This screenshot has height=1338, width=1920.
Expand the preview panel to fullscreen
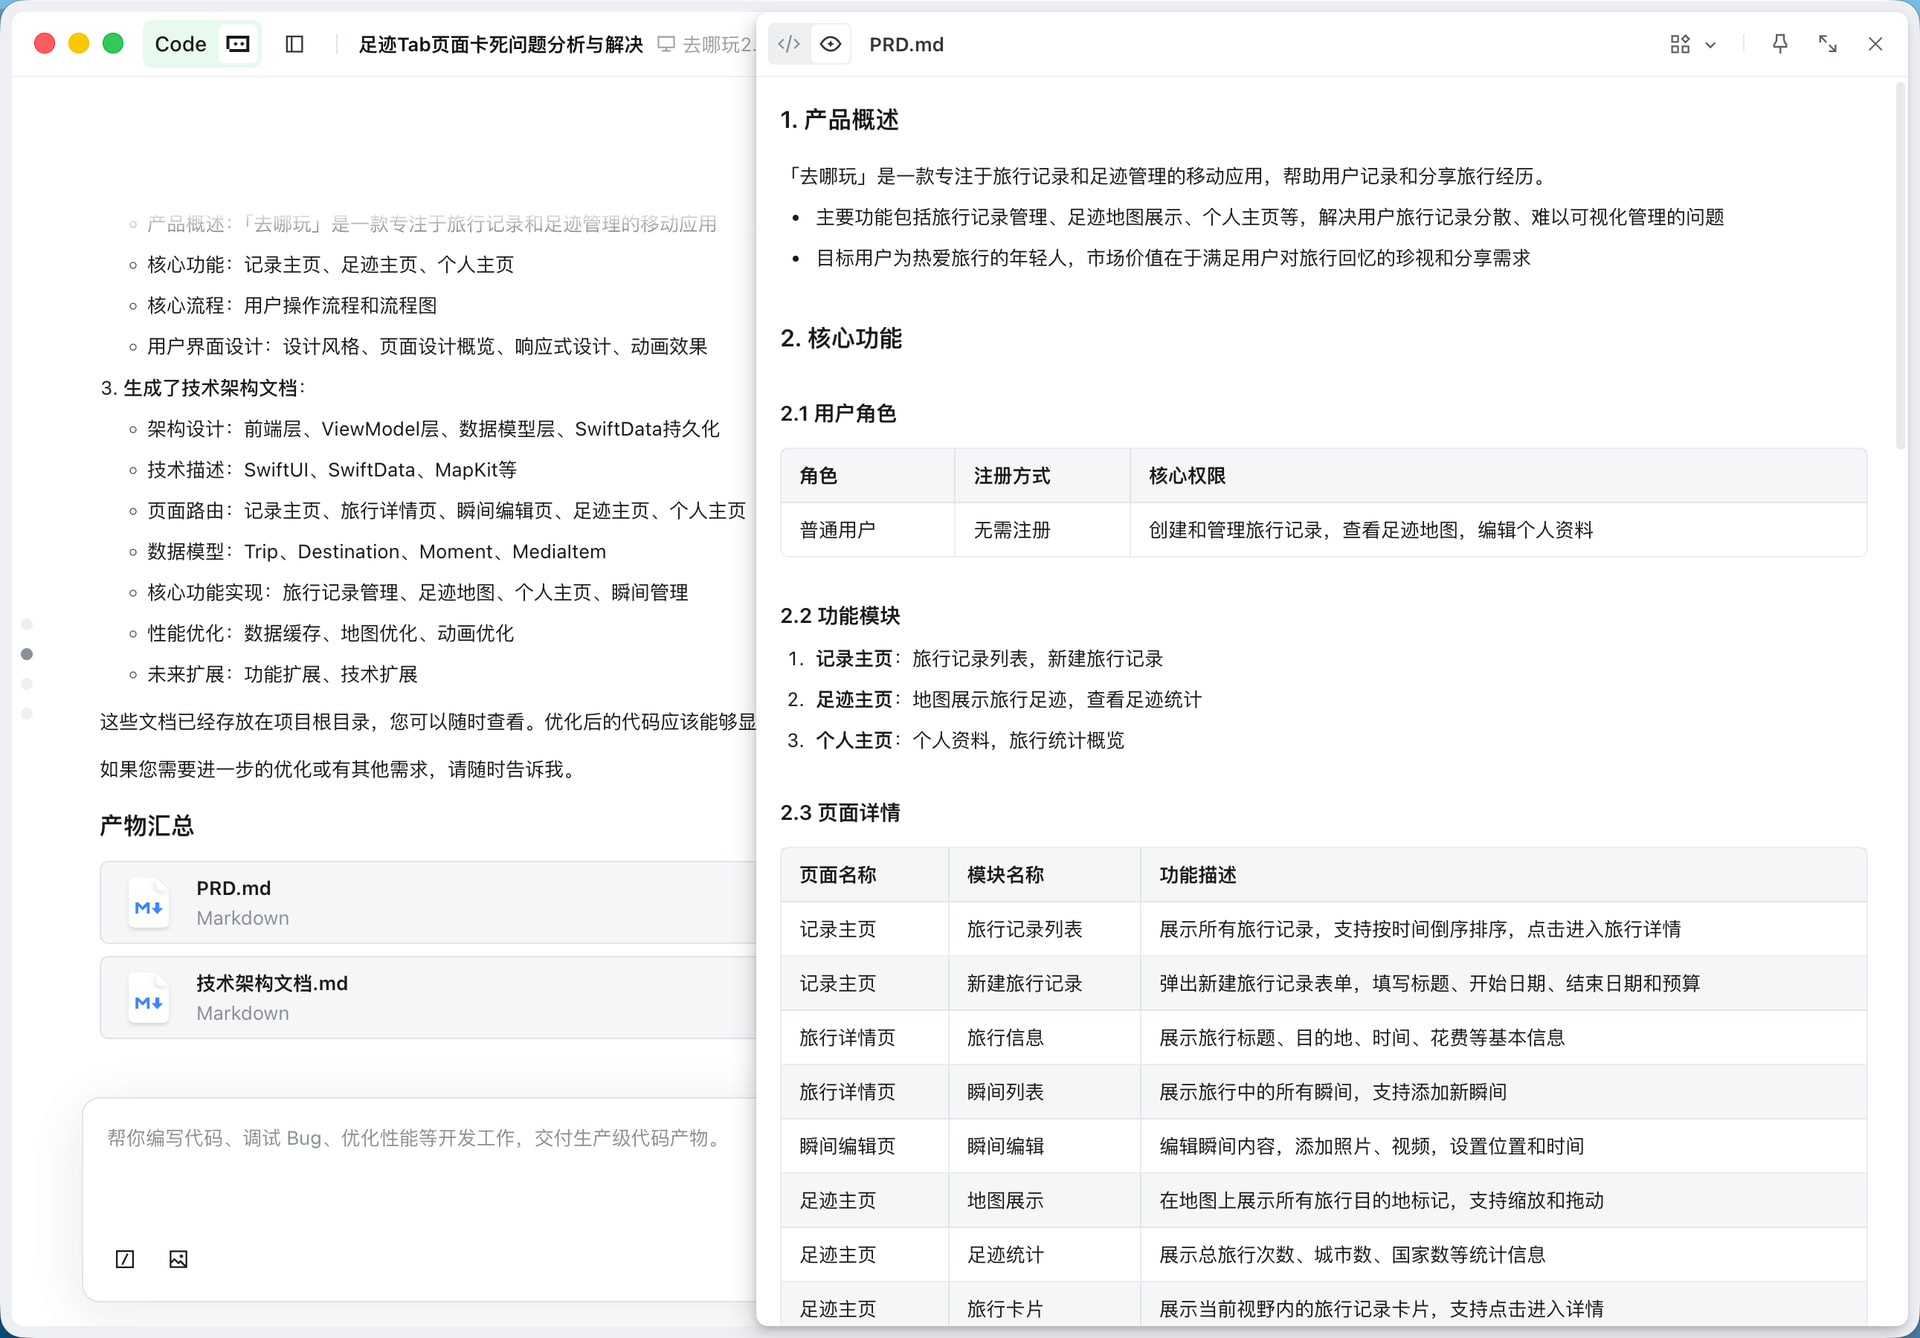point(1827,44)
